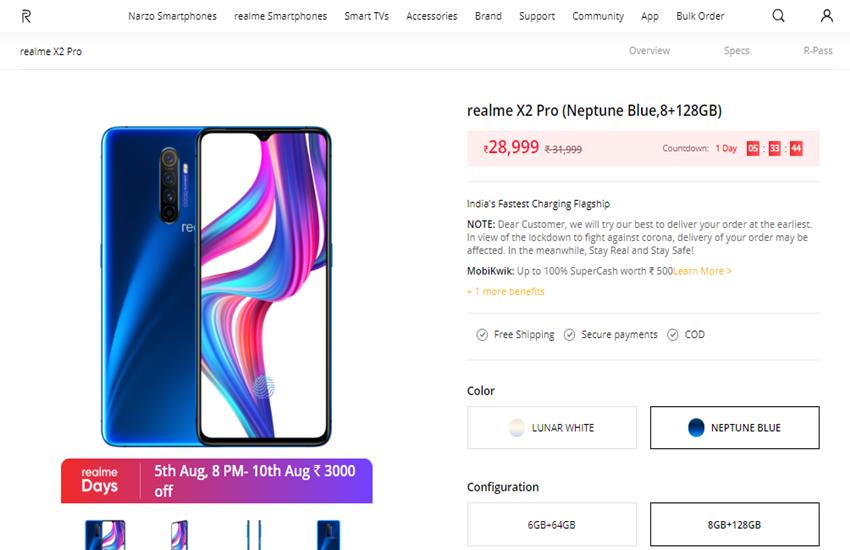Select the 6GB+64GB configuration
Screen dimensions: 850x550
pos(552,525)
